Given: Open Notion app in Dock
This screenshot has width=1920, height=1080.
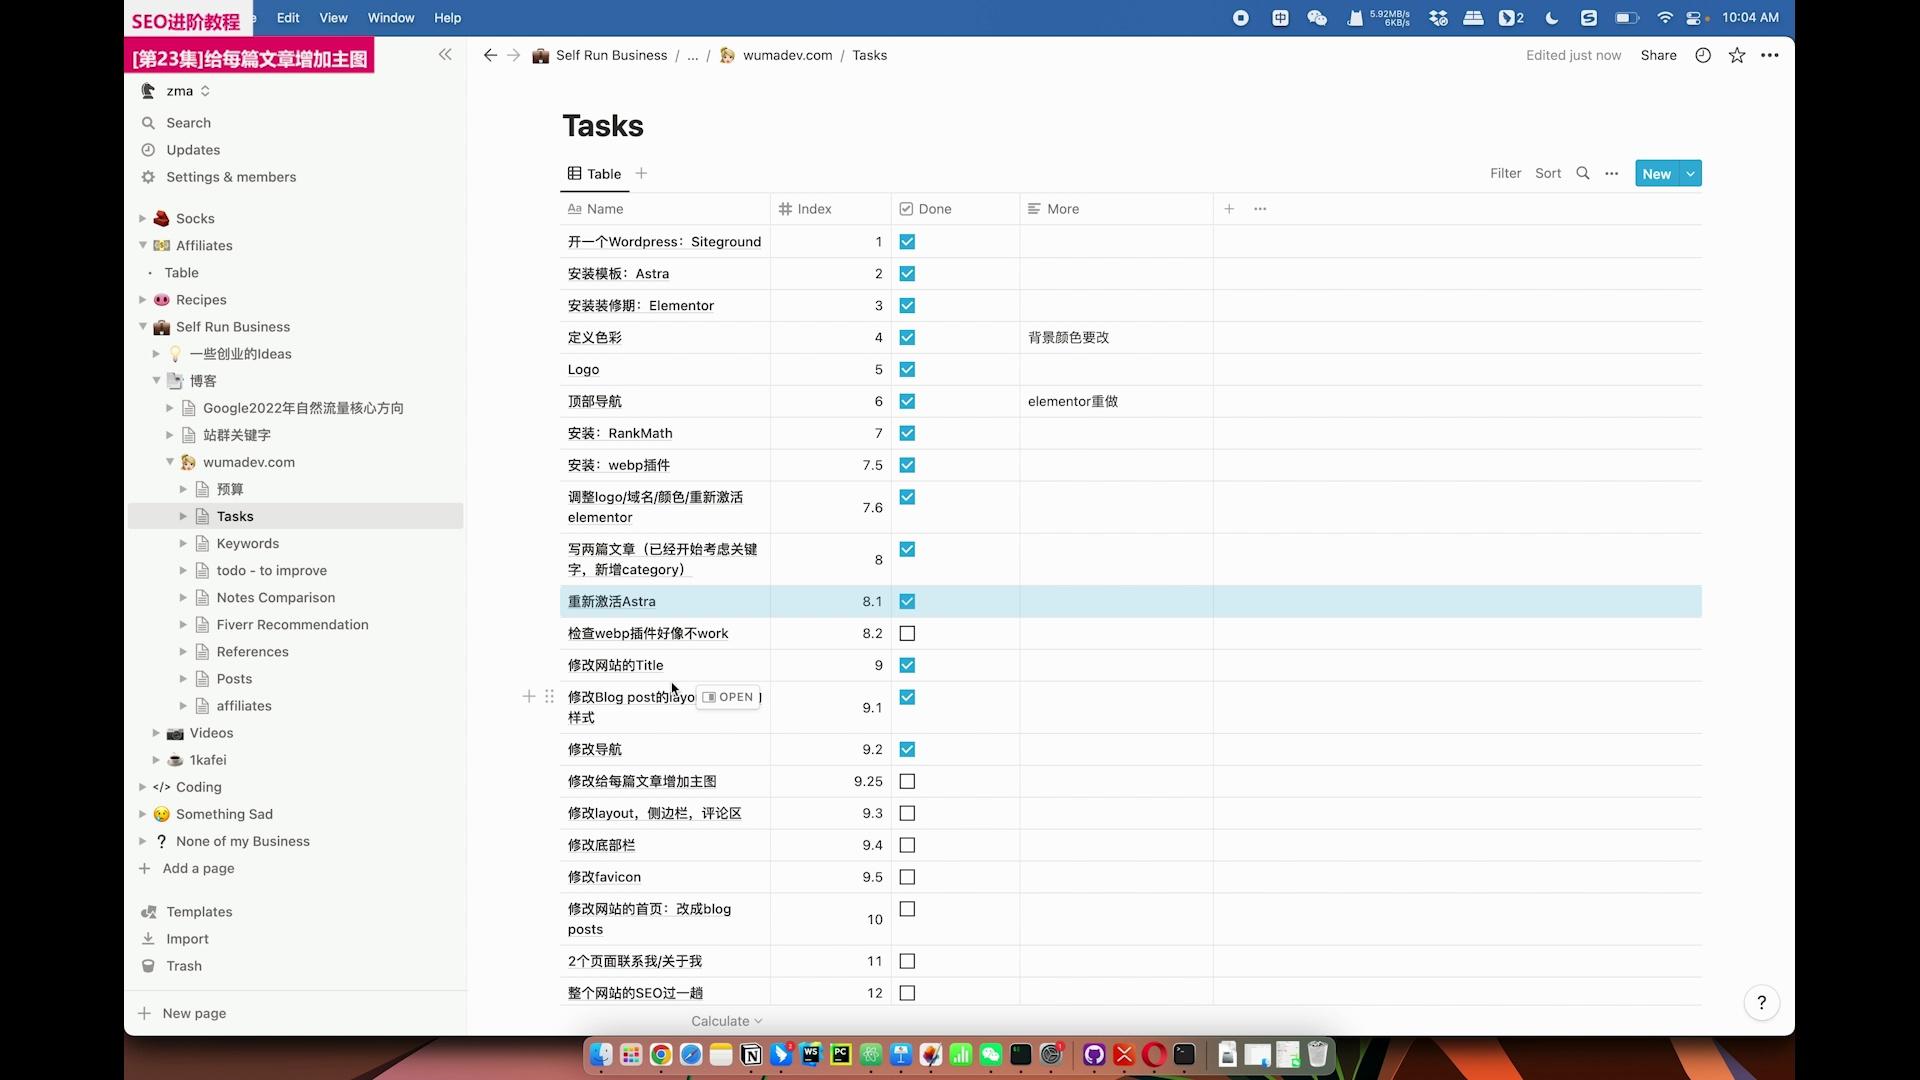Looking at the screenshot, I should point(751,1055).
